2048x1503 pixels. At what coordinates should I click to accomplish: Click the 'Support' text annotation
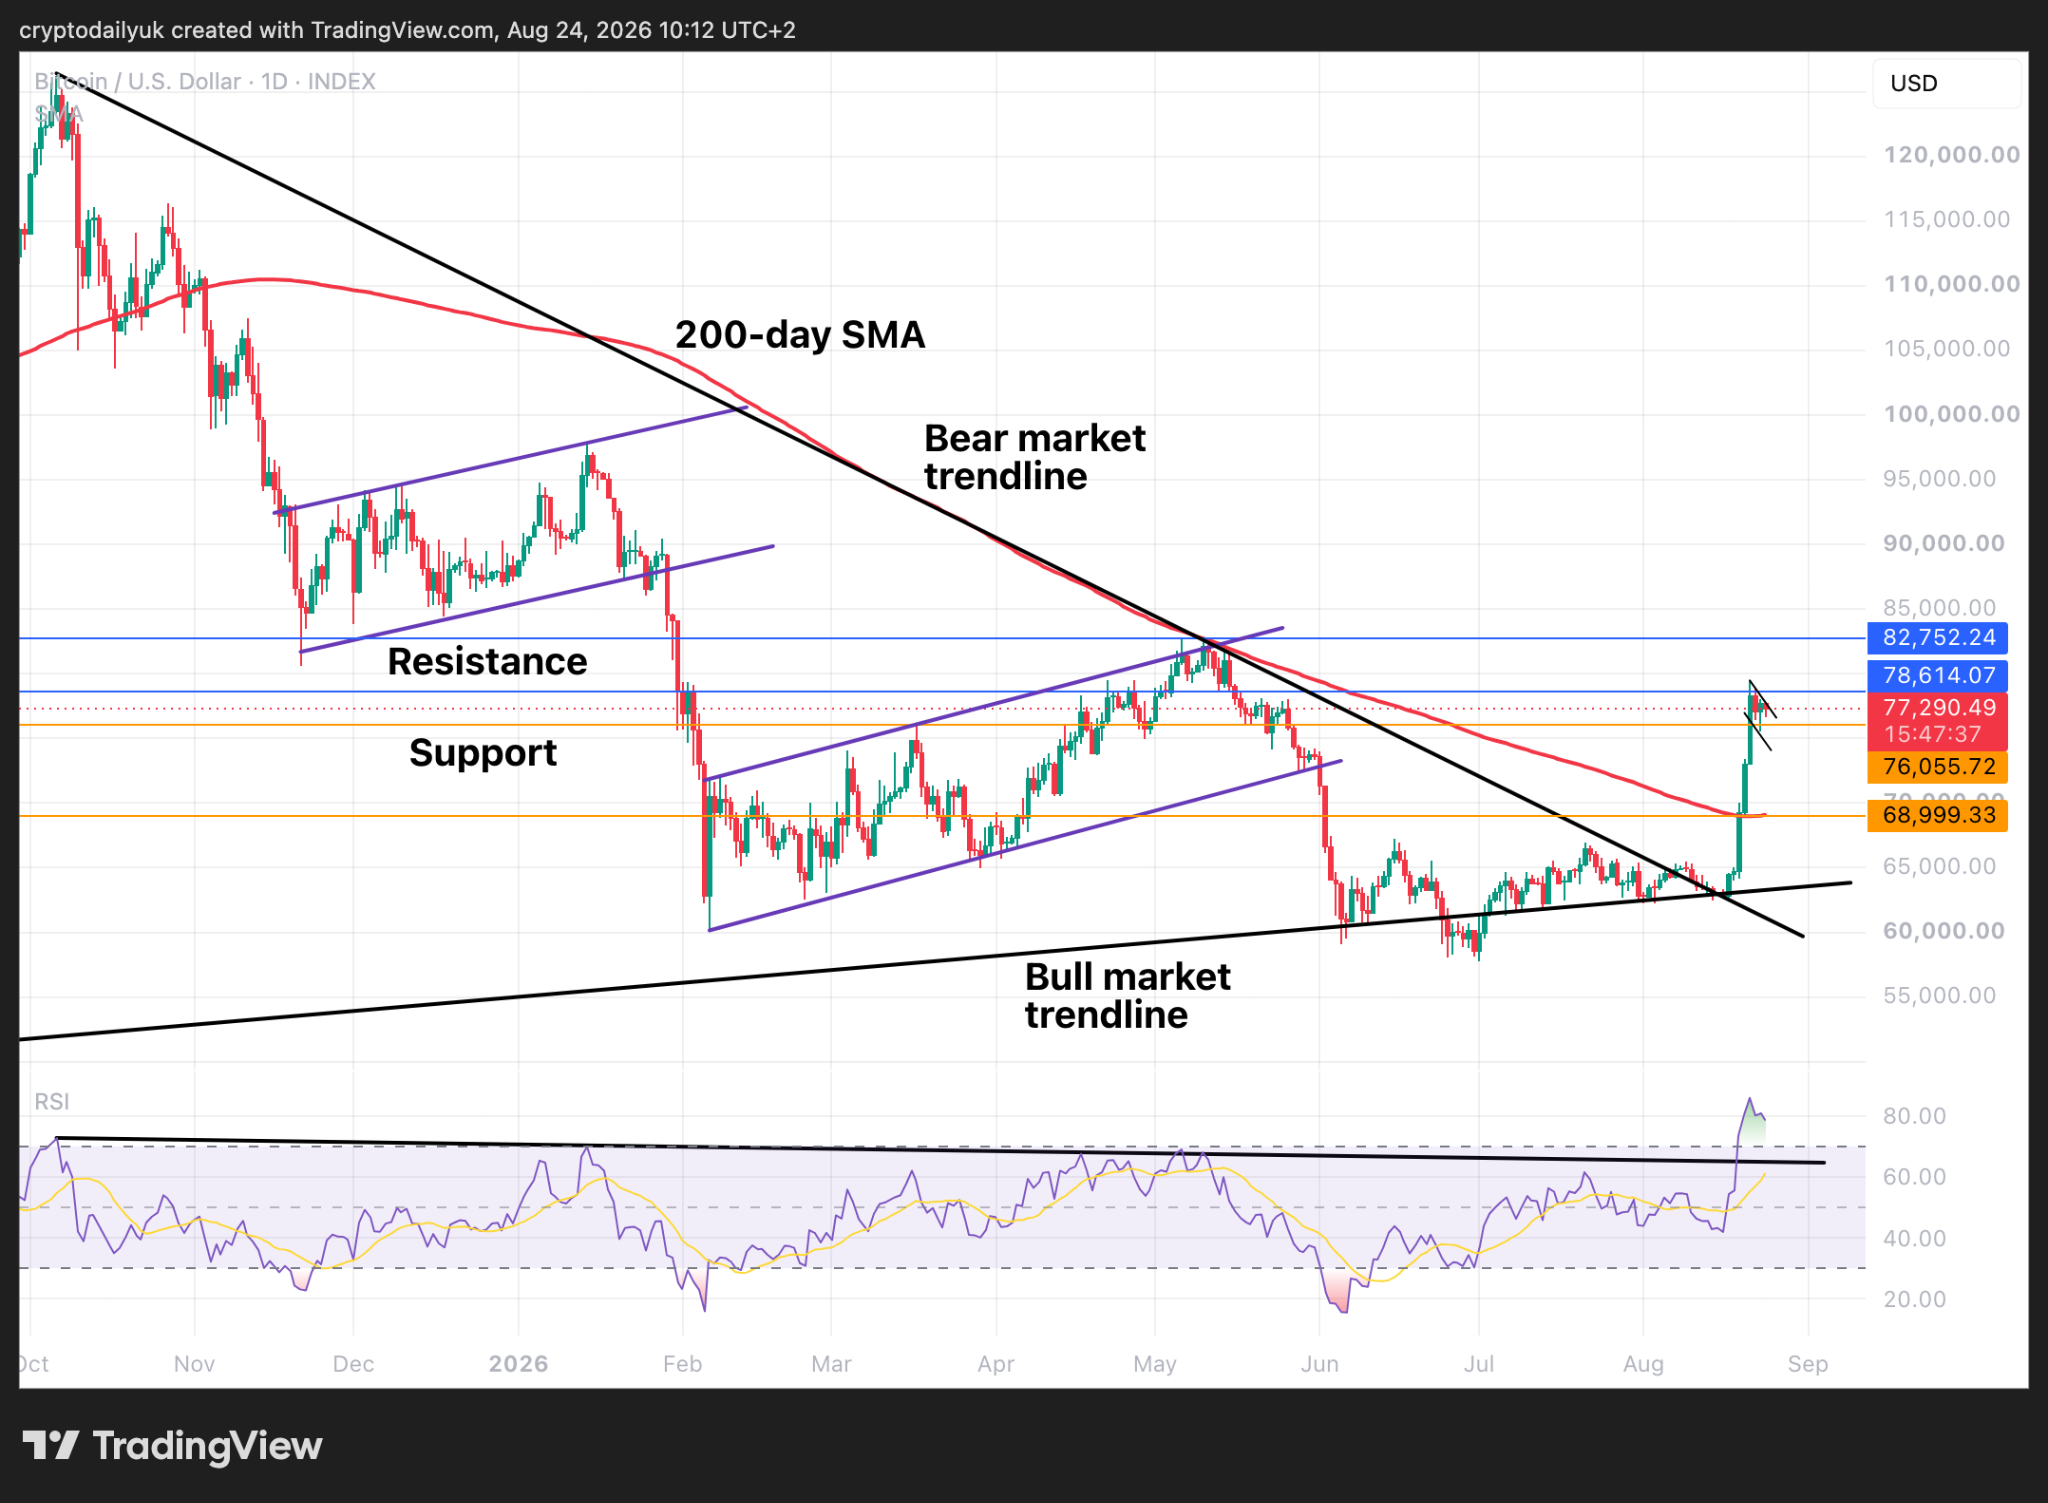pos(483,753)
